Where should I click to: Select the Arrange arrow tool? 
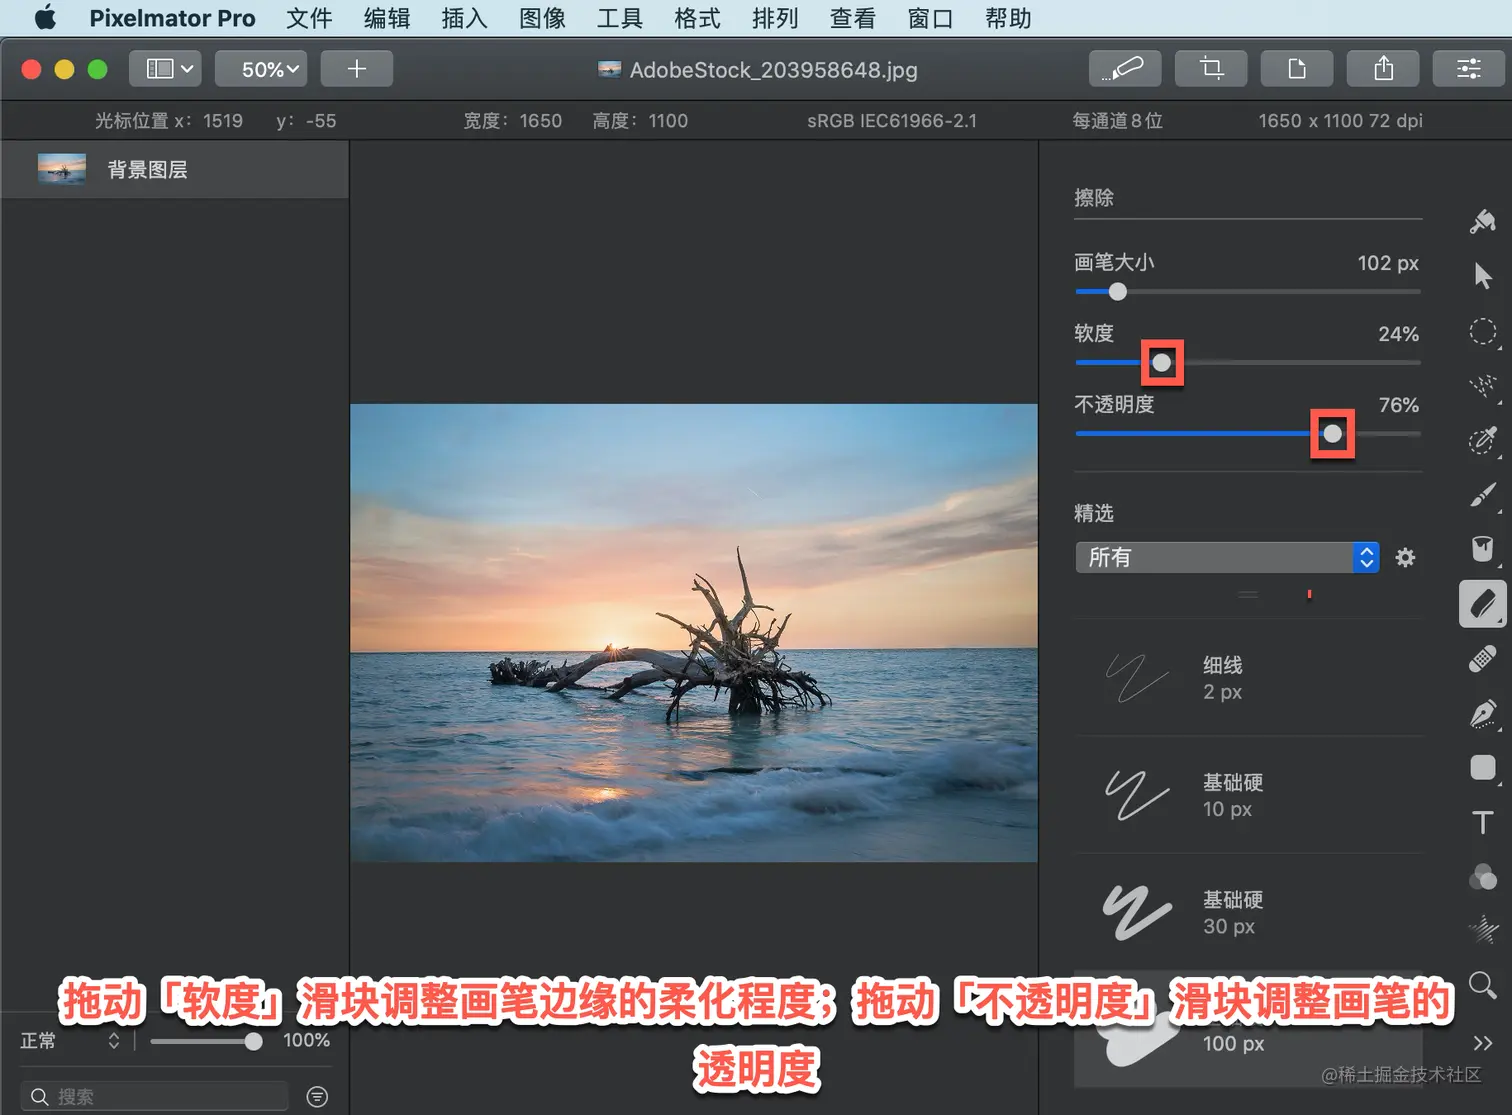[1483, 276]
